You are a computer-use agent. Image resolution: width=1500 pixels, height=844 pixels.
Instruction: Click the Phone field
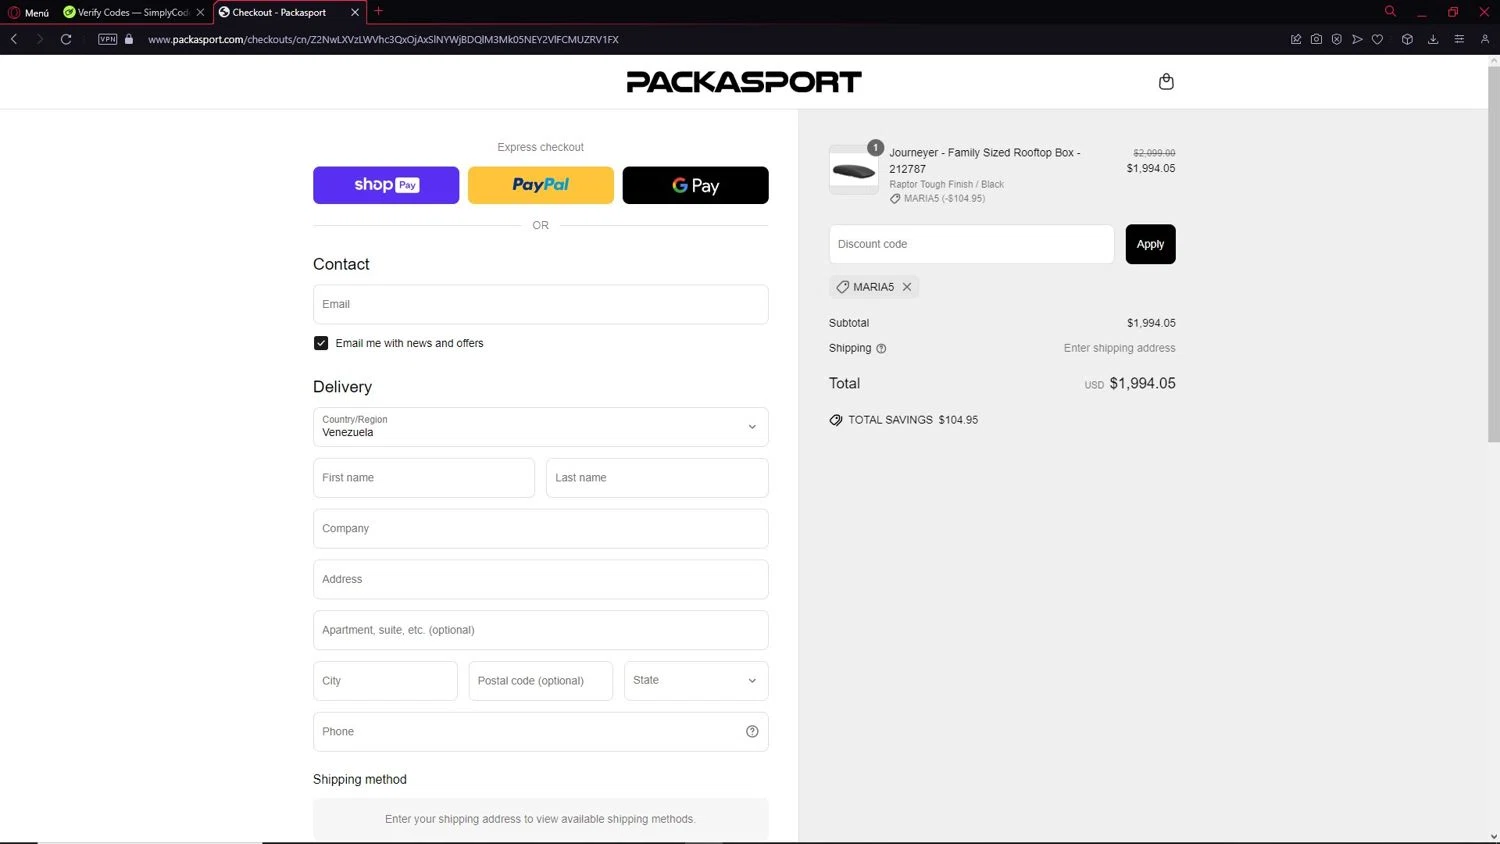(541, 732)
